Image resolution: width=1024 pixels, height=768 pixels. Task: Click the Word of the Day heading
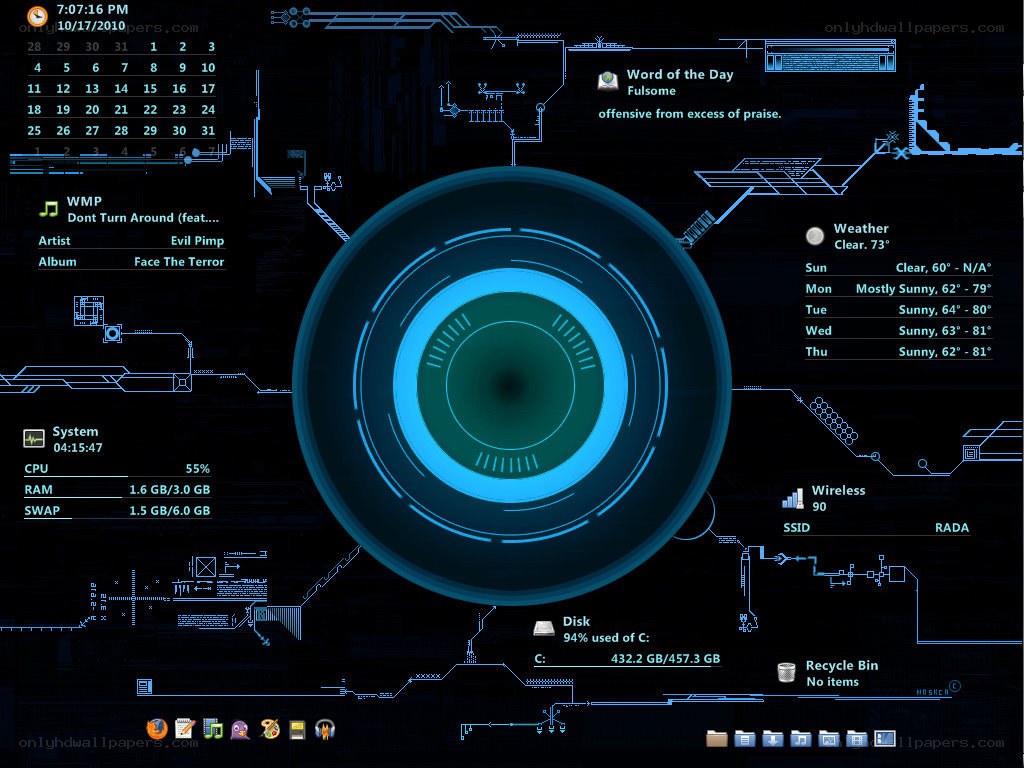coord(680,74)
